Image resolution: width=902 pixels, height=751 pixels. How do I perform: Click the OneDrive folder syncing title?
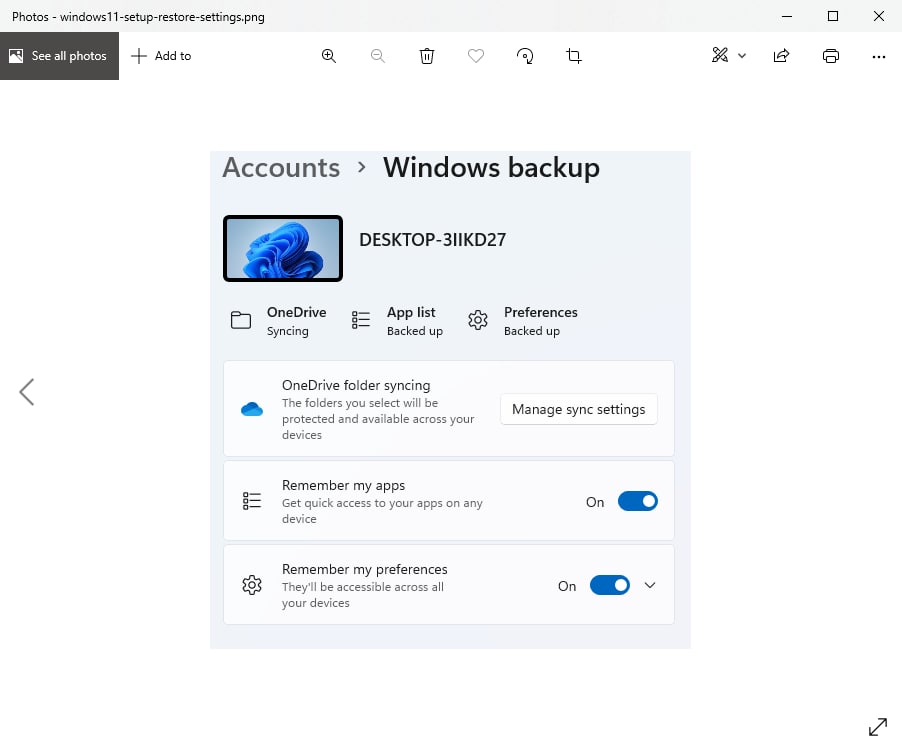click(x=356, y=385)
